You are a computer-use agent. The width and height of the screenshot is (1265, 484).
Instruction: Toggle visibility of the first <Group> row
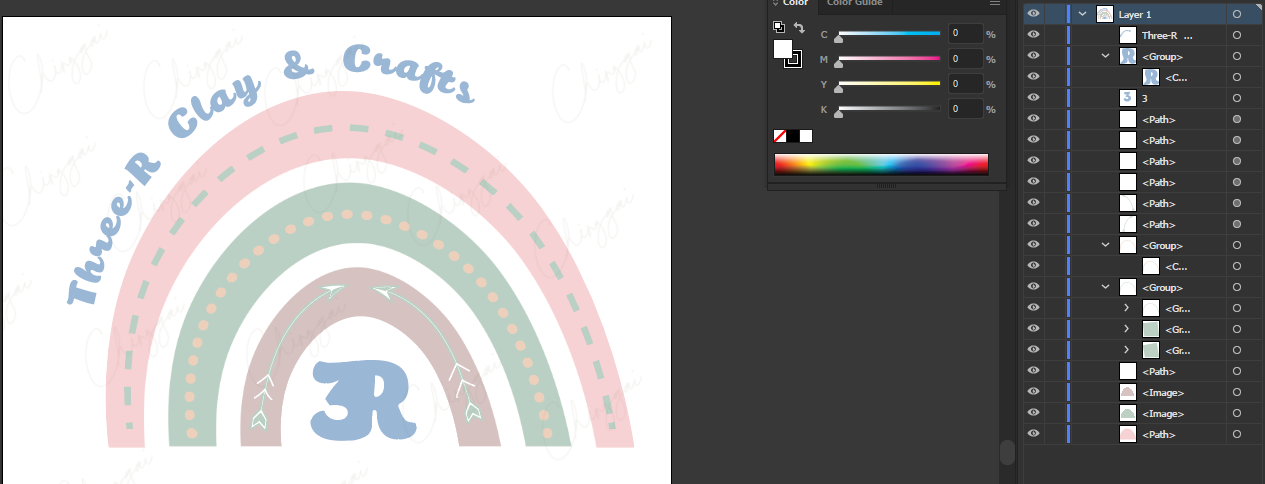[1034, 56]
